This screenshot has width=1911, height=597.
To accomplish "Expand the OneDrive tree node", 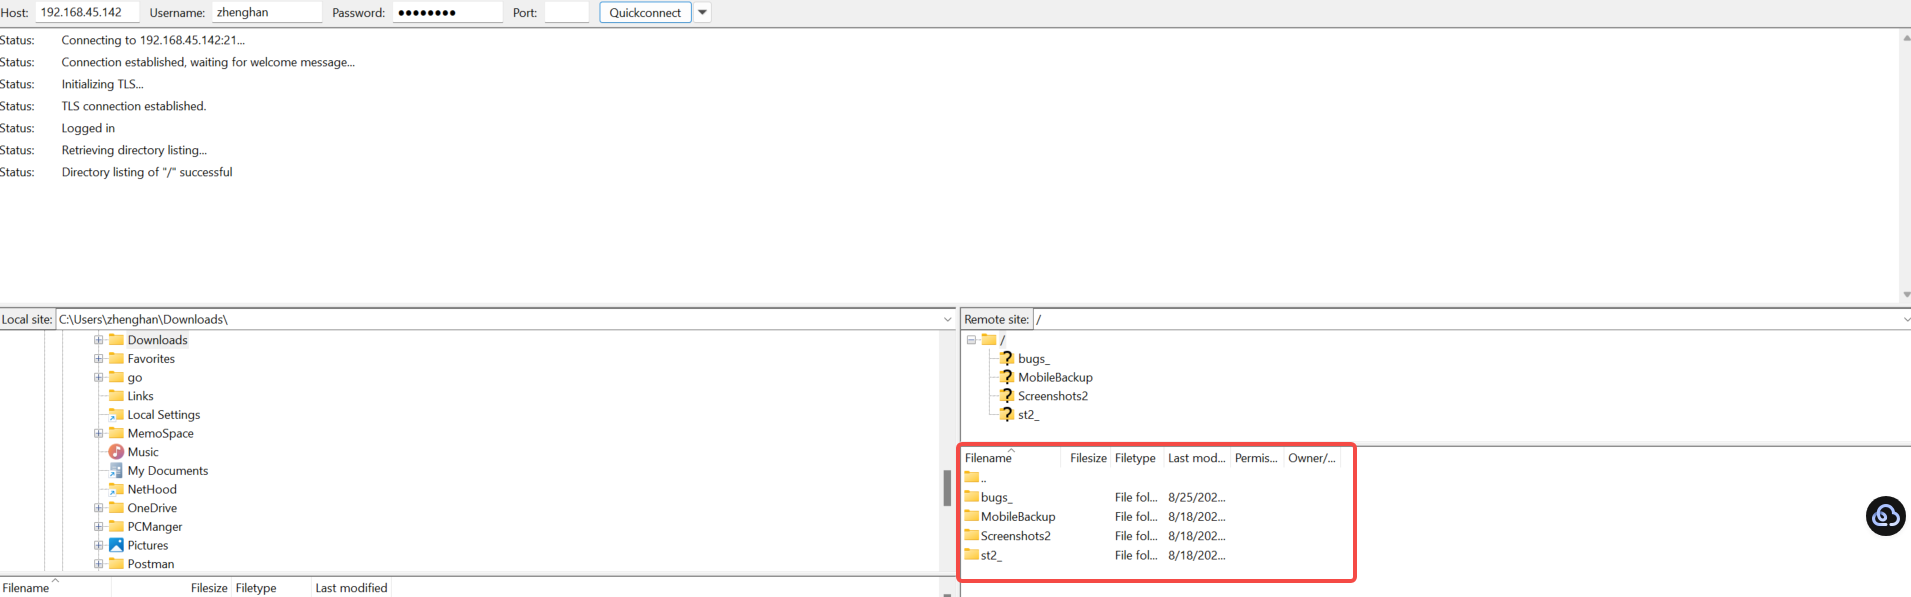I will [99, 508].
